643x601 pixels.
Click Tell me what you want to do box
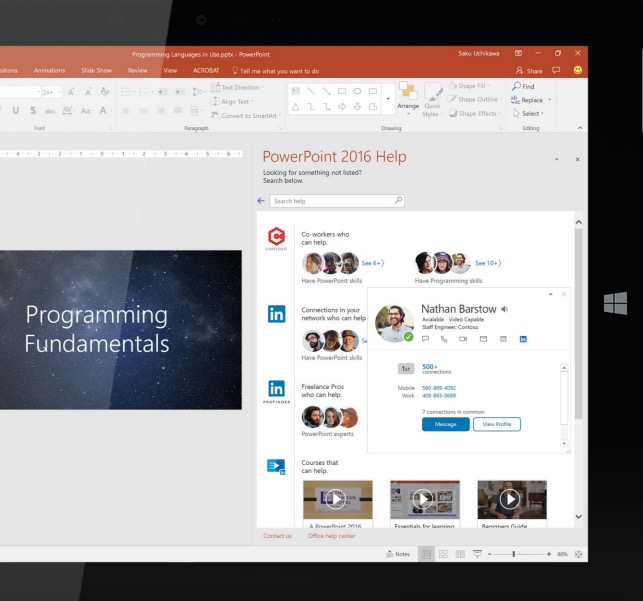click(x=276, y=71)
